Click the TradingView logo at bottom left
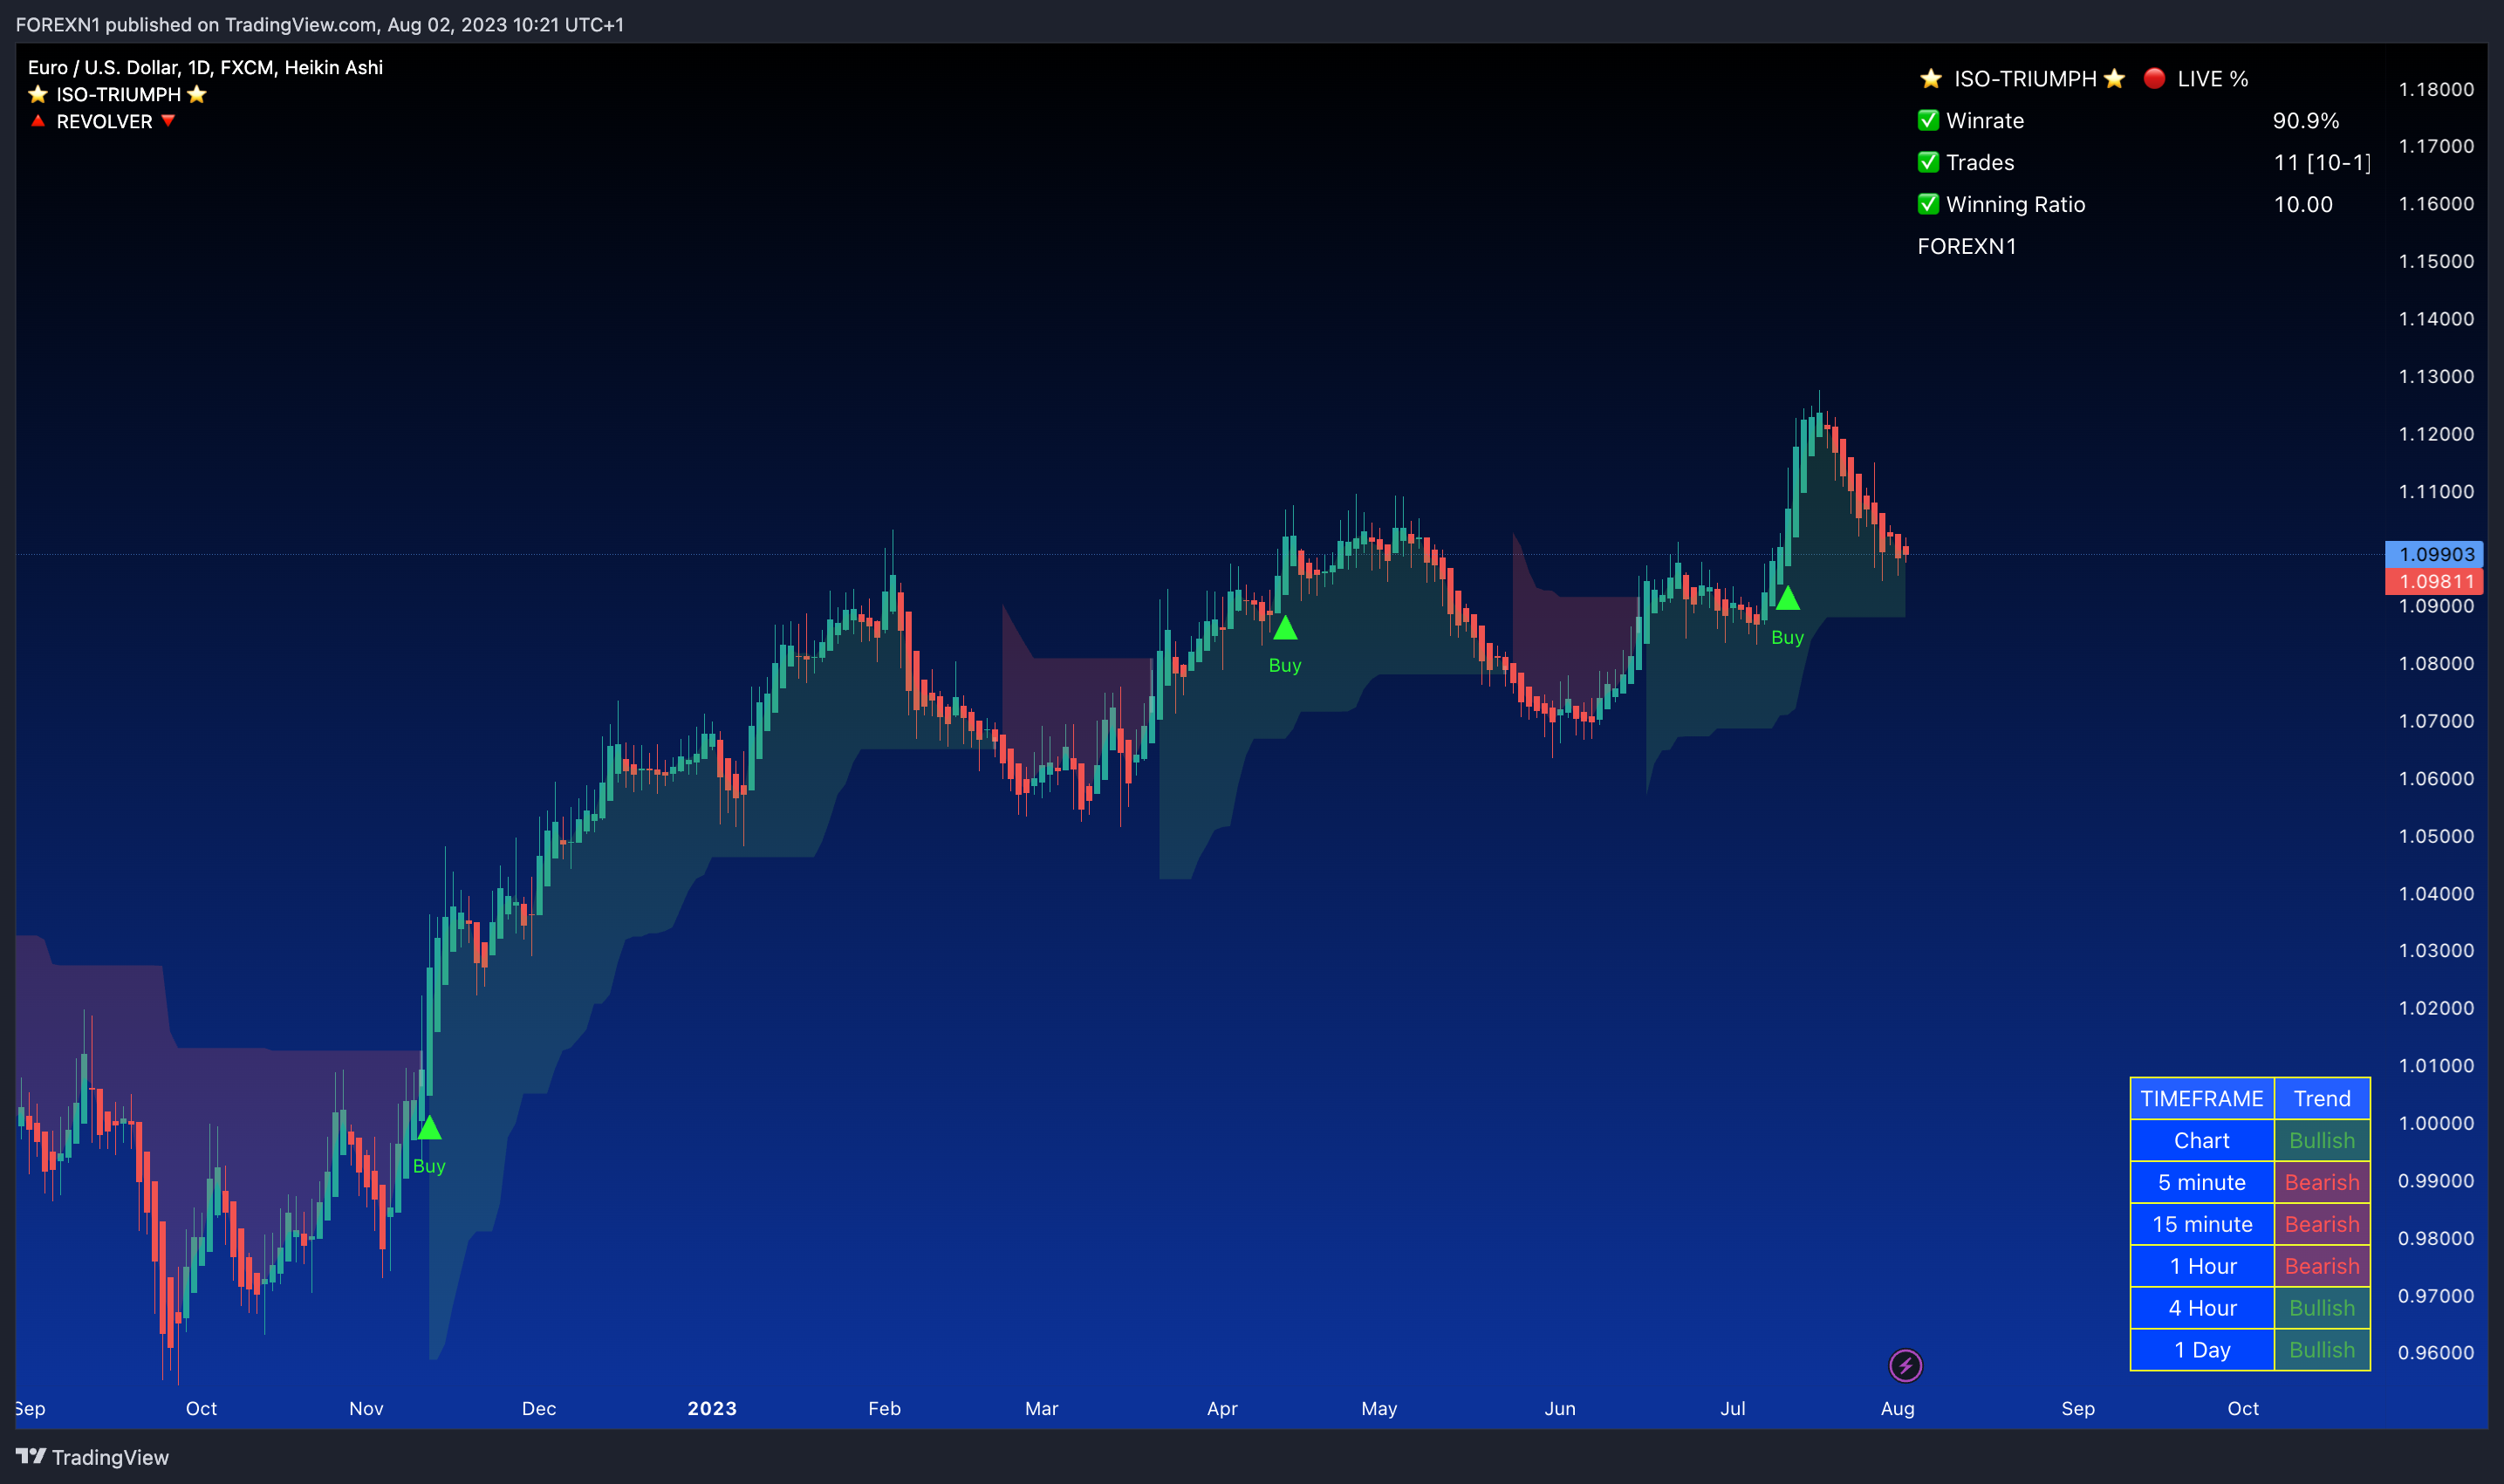 coord(92,1457)
